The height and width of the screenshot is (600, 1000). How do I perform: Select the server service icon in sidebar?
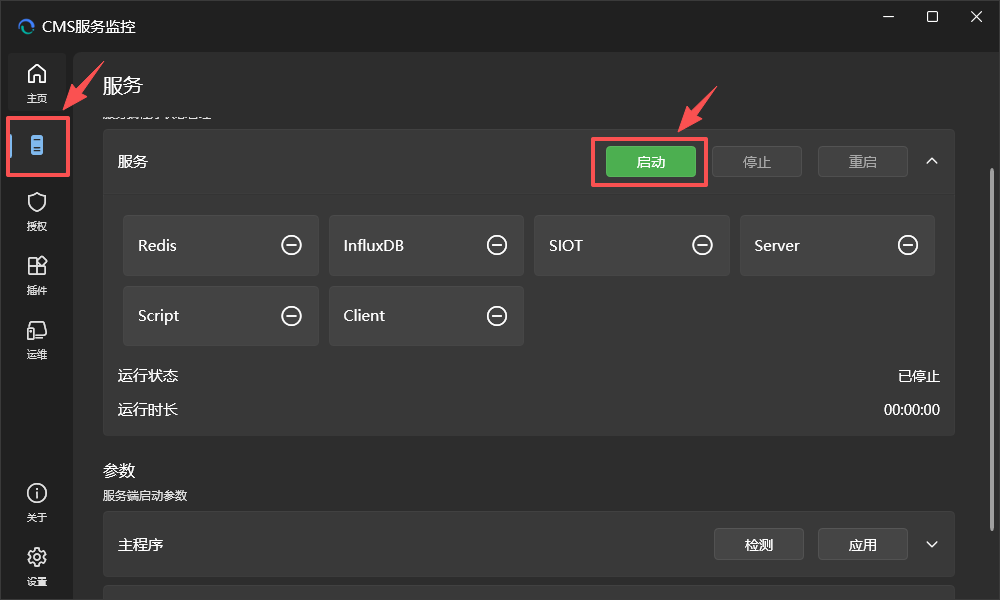pyautogui.click(x=37, y=146)
